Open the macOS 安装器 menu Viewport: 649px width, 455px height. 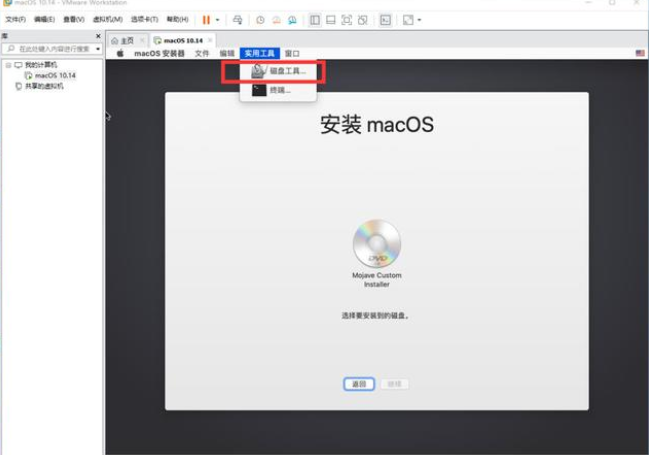(x=159, y=53)
